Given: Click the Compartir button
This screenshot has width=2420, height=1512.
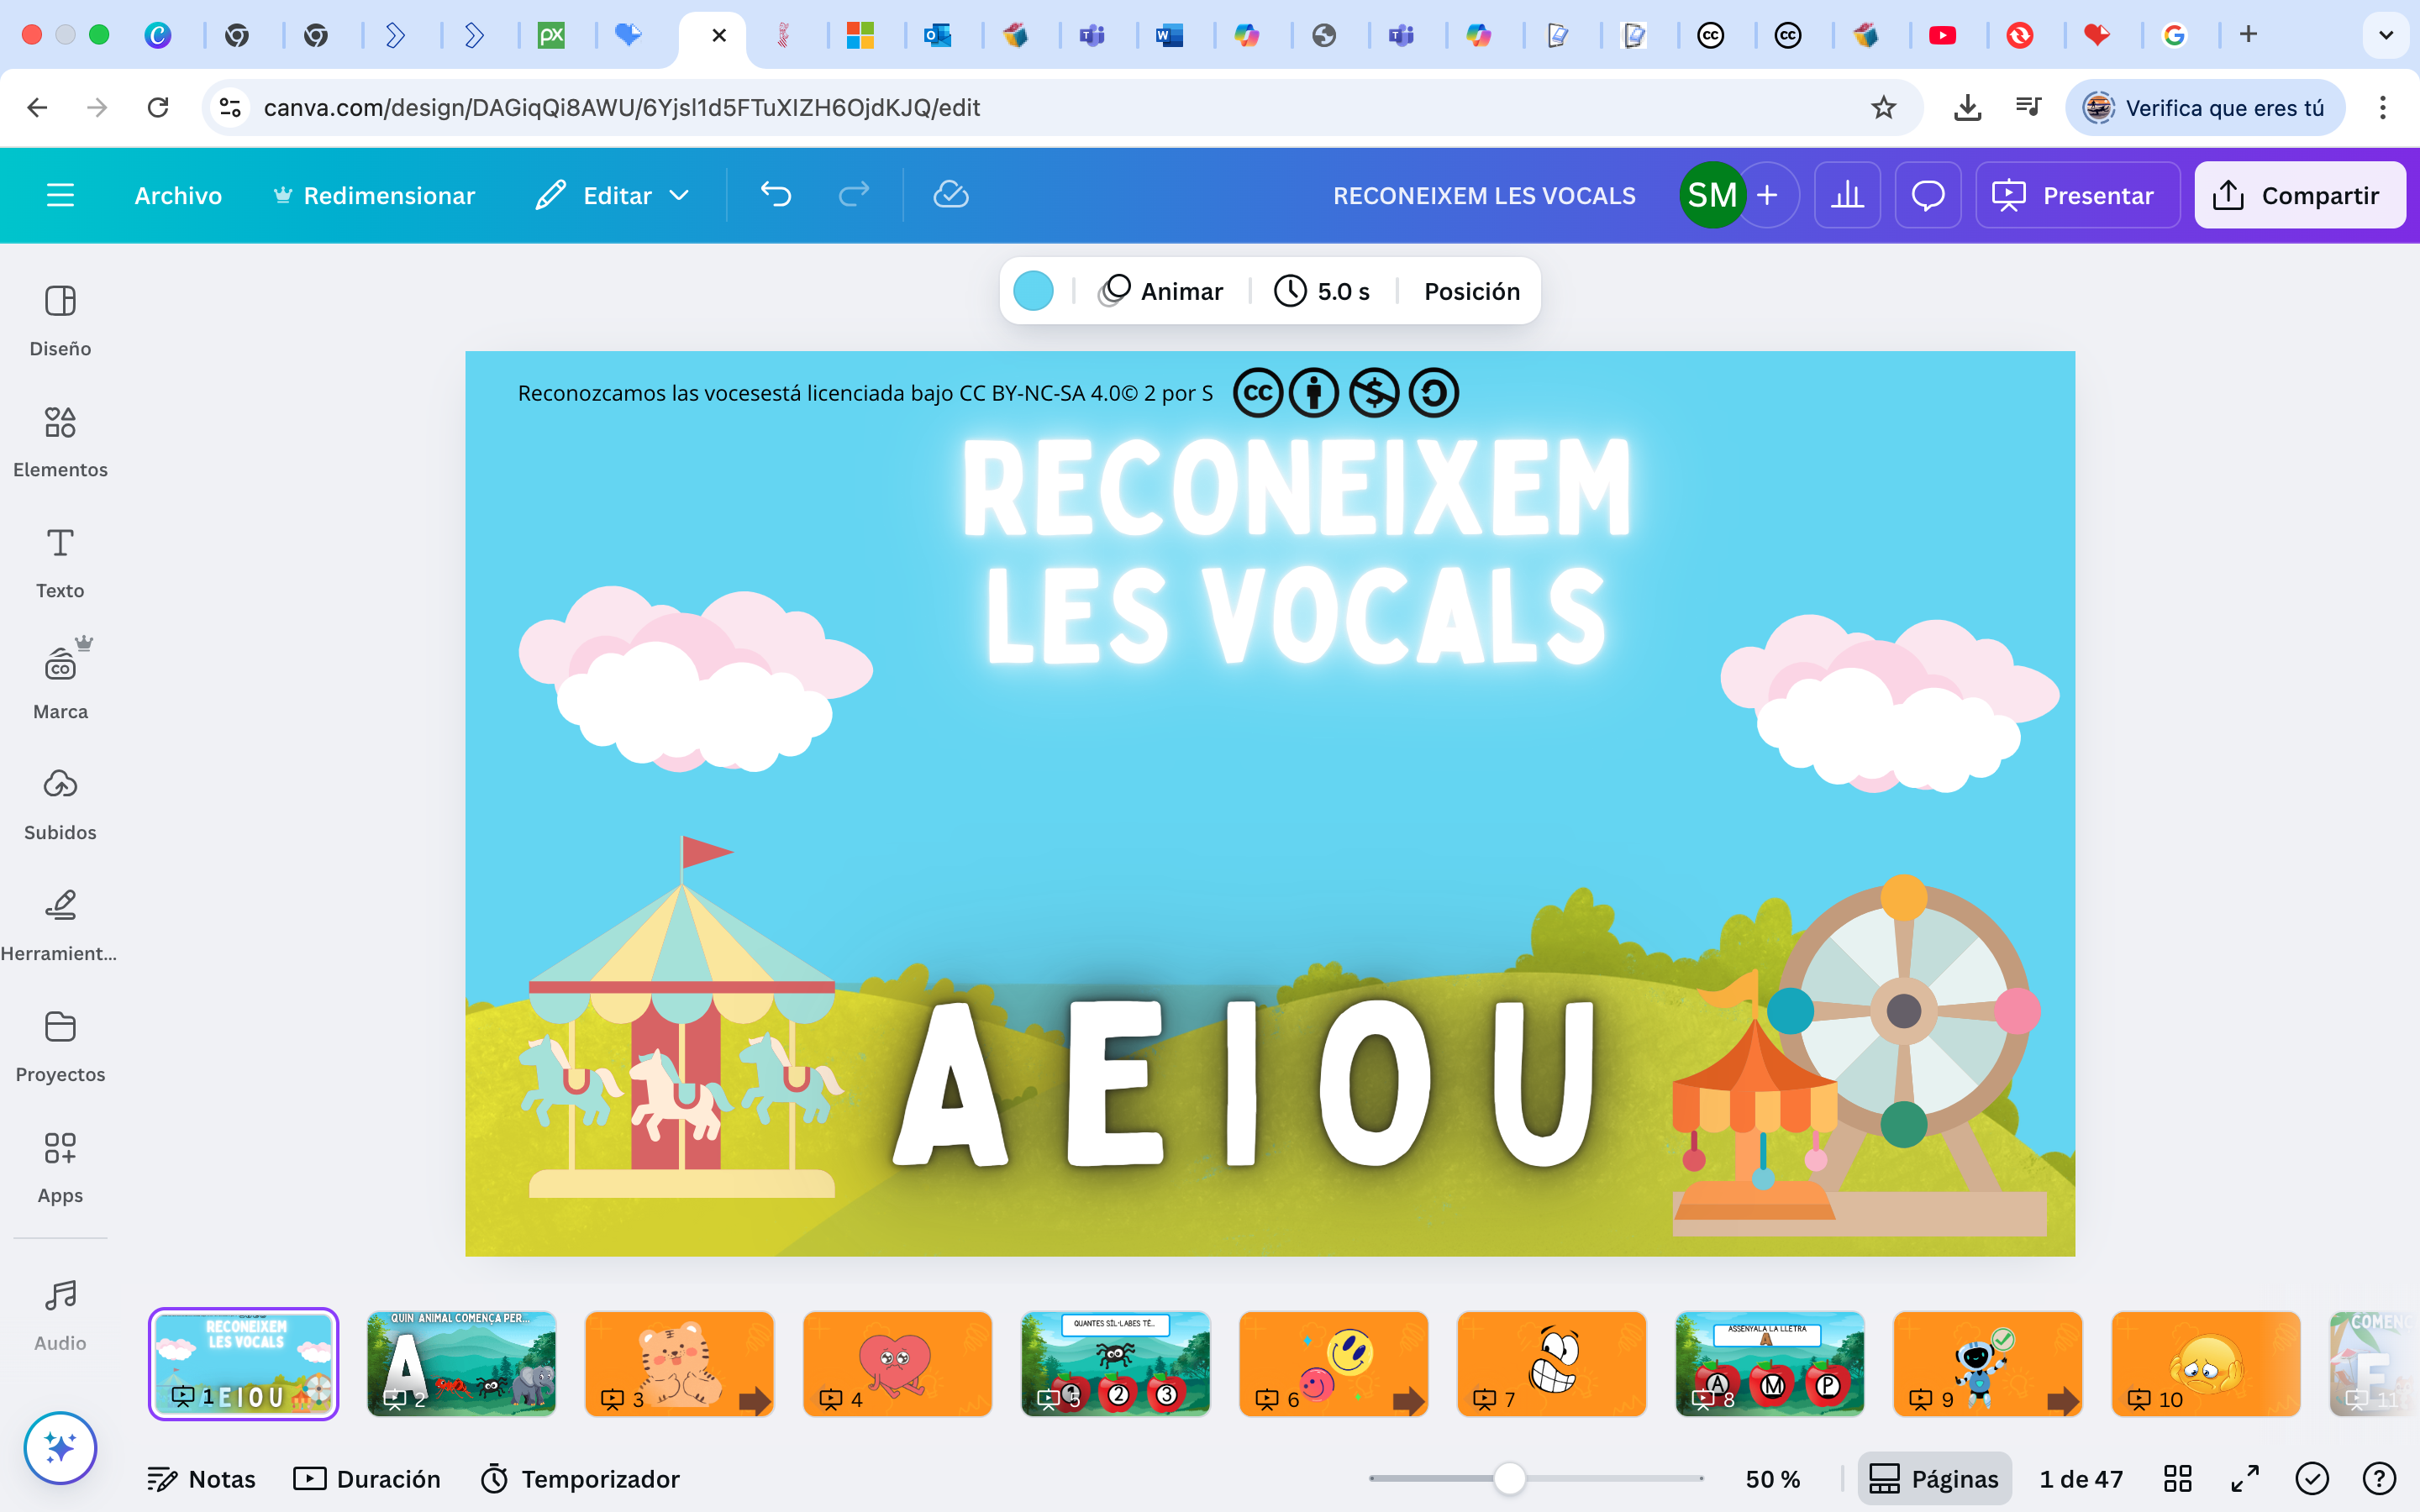Looking at the screenshot, I should pyautogui.click(x=2299, y=195).
